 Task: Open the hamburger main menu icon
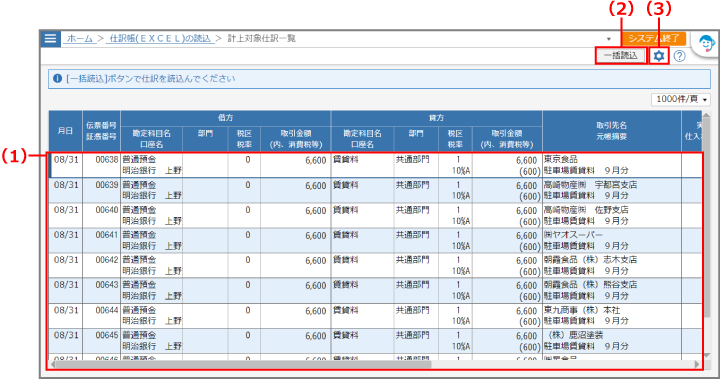coord(51,39)
